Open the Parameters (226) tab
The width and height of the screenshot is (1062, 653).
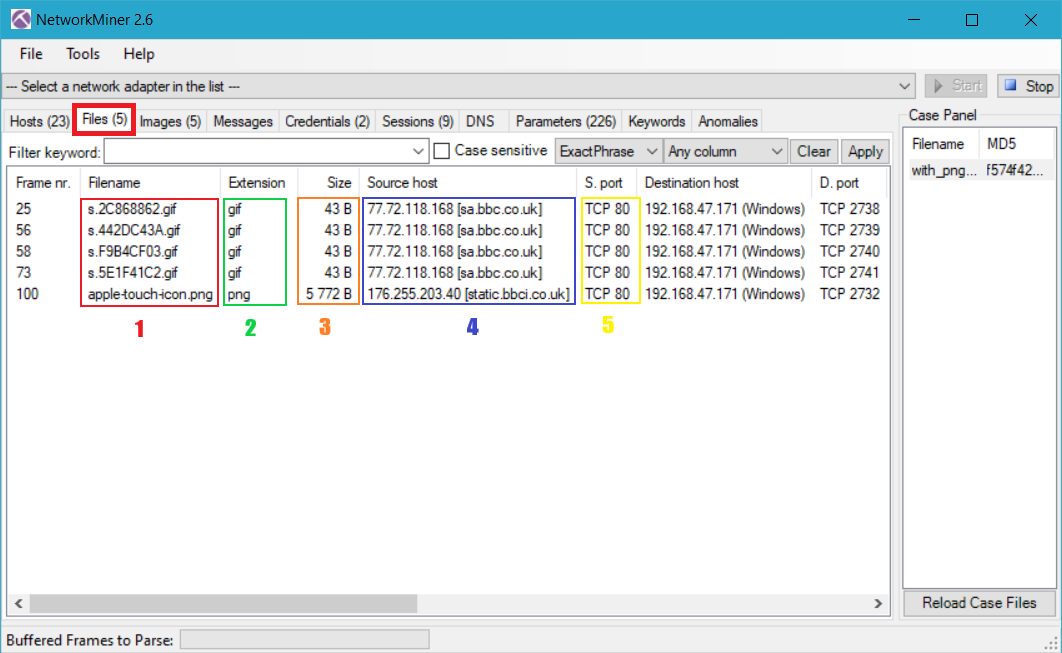tap(565, 121)
